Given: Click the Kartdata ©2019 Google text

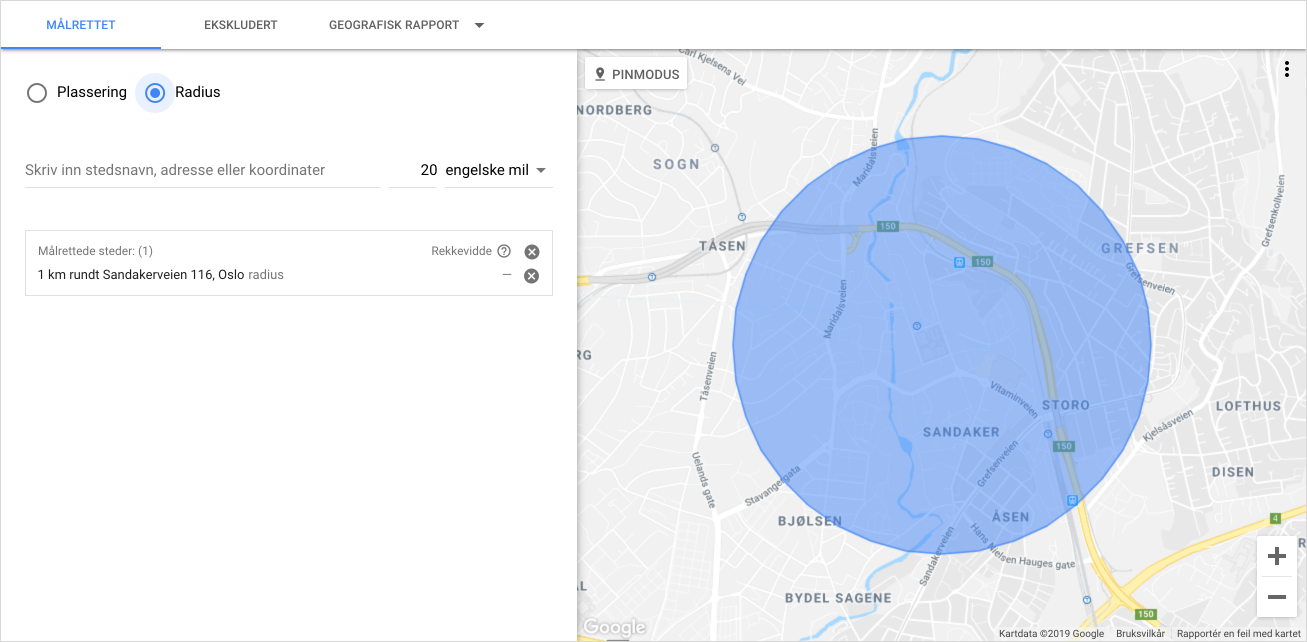Looking at the screenshot, I should tap(1051, 634).
